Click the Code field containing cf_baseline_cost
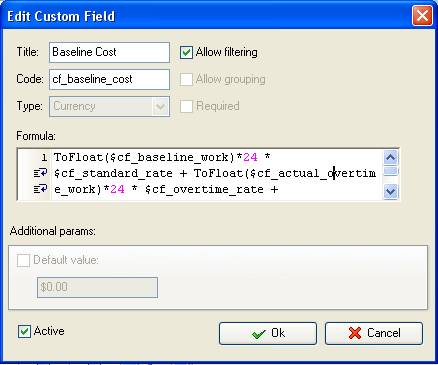Screen dimensions: 438x365 109,79
